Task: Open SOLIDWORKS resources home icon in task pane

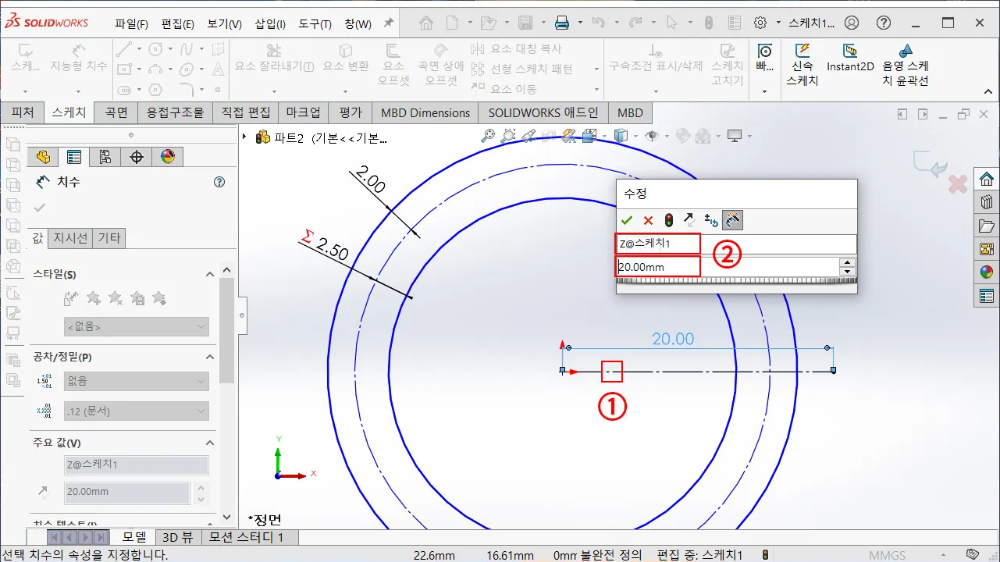Action: point(986,179)
